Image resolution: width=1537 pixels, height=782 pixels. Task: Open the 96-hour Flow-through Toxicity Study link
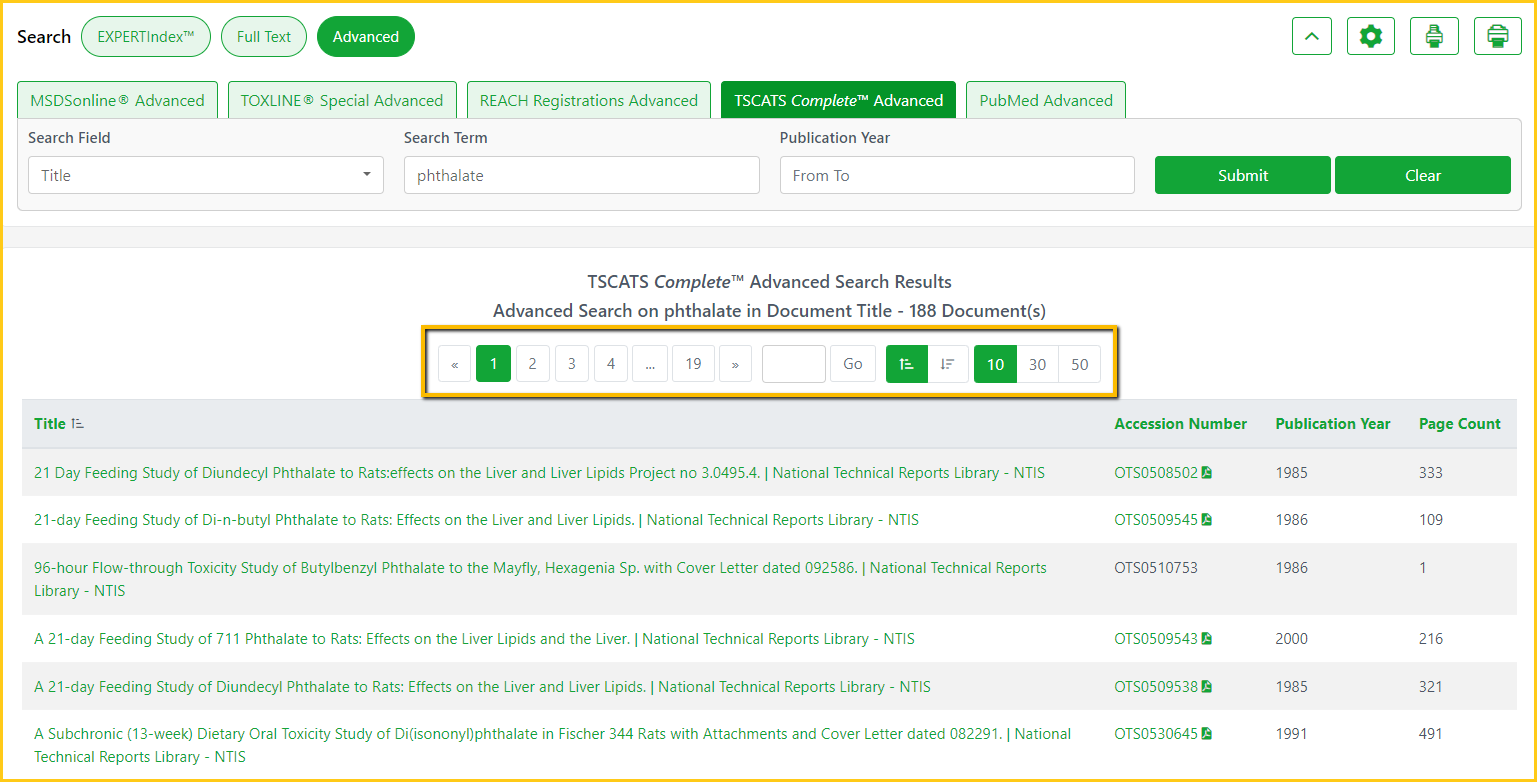[x=445, y=568]
